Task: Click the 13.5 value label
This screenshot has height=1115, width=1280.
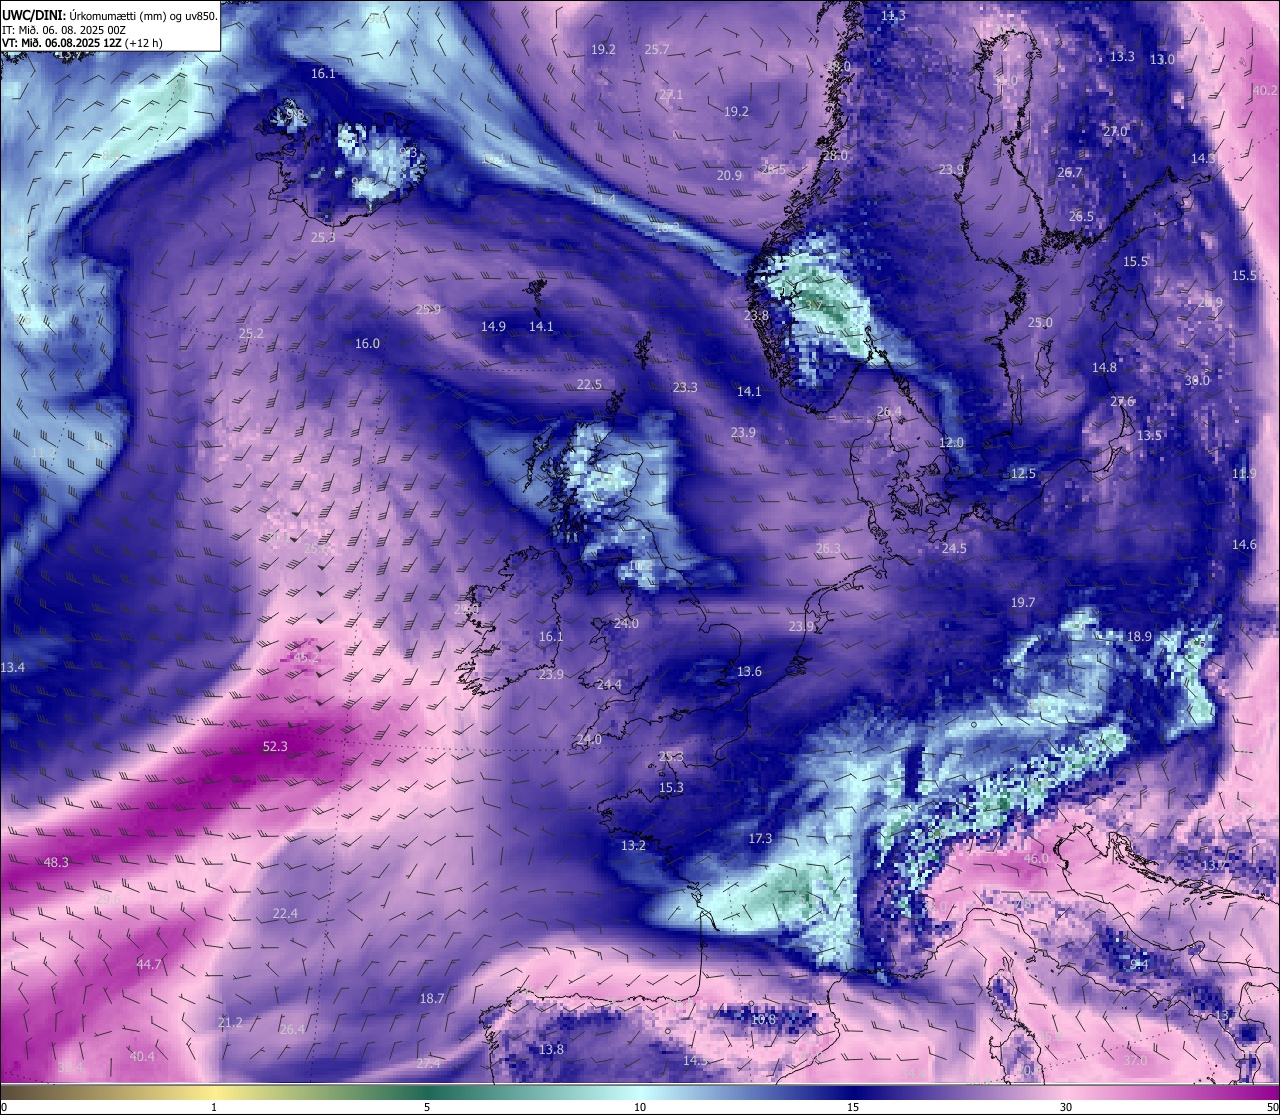Action: [1149, 435]
